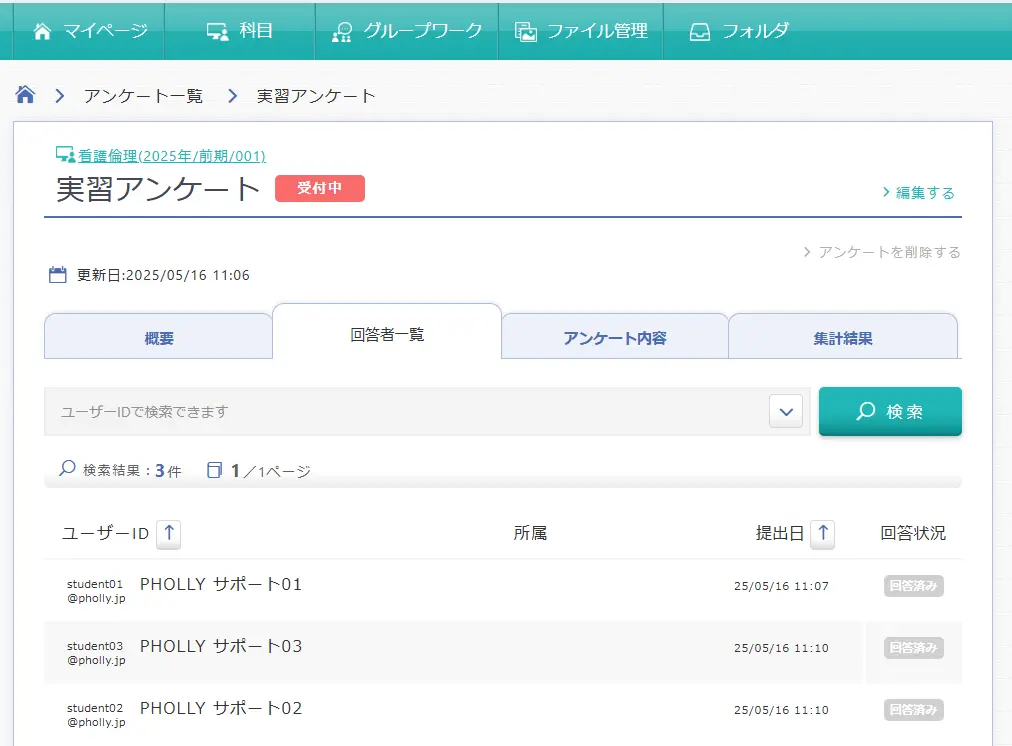Expand the search options dropdown arrow
This screenshot has height=746, width=1012.
(x=786, y=412)
